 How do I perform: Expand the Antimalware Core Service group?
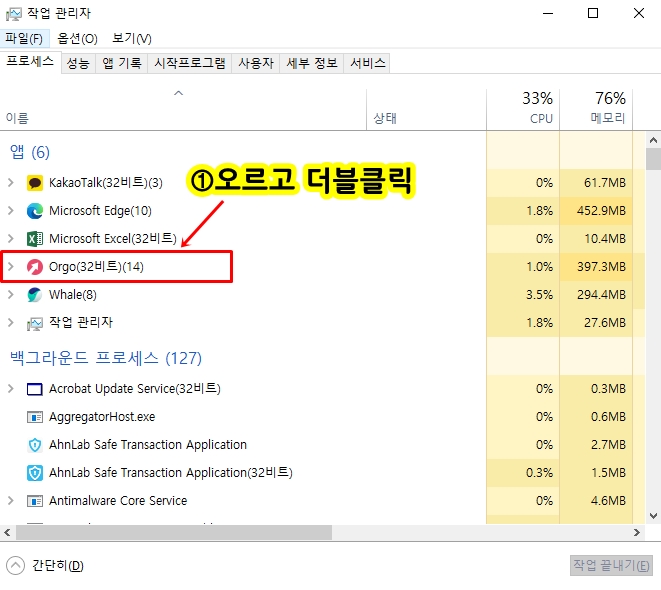[11, 501]
